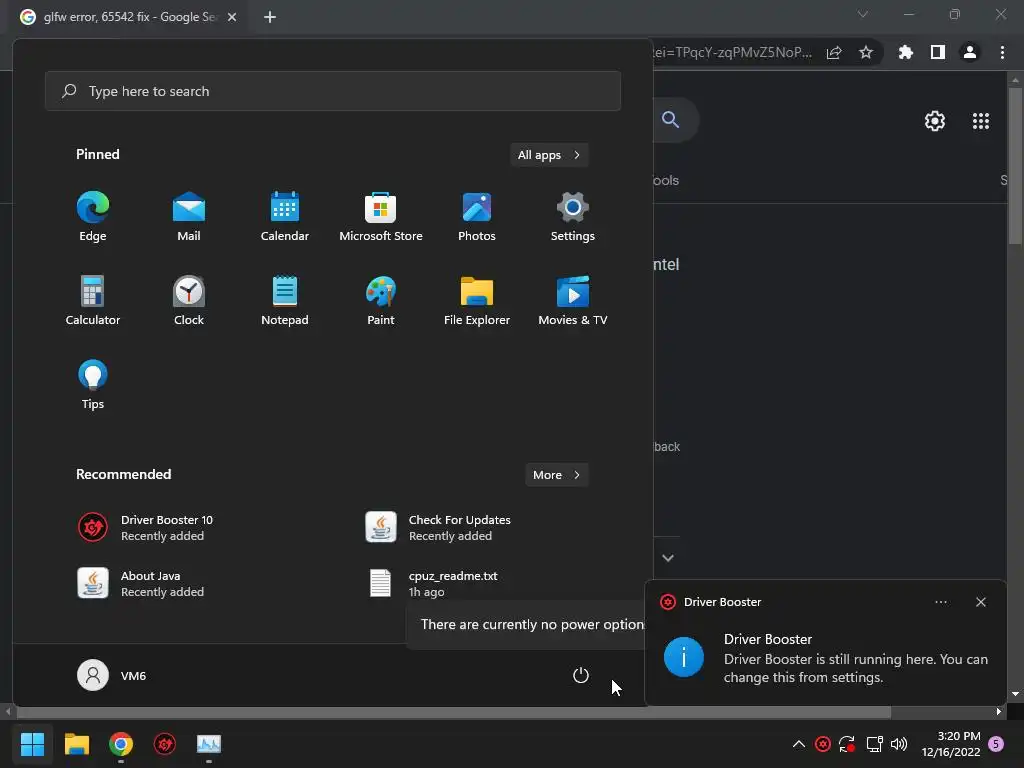Click the Google search magnifier button
The height and width of the screenshot is (768, 1024).
671,120
